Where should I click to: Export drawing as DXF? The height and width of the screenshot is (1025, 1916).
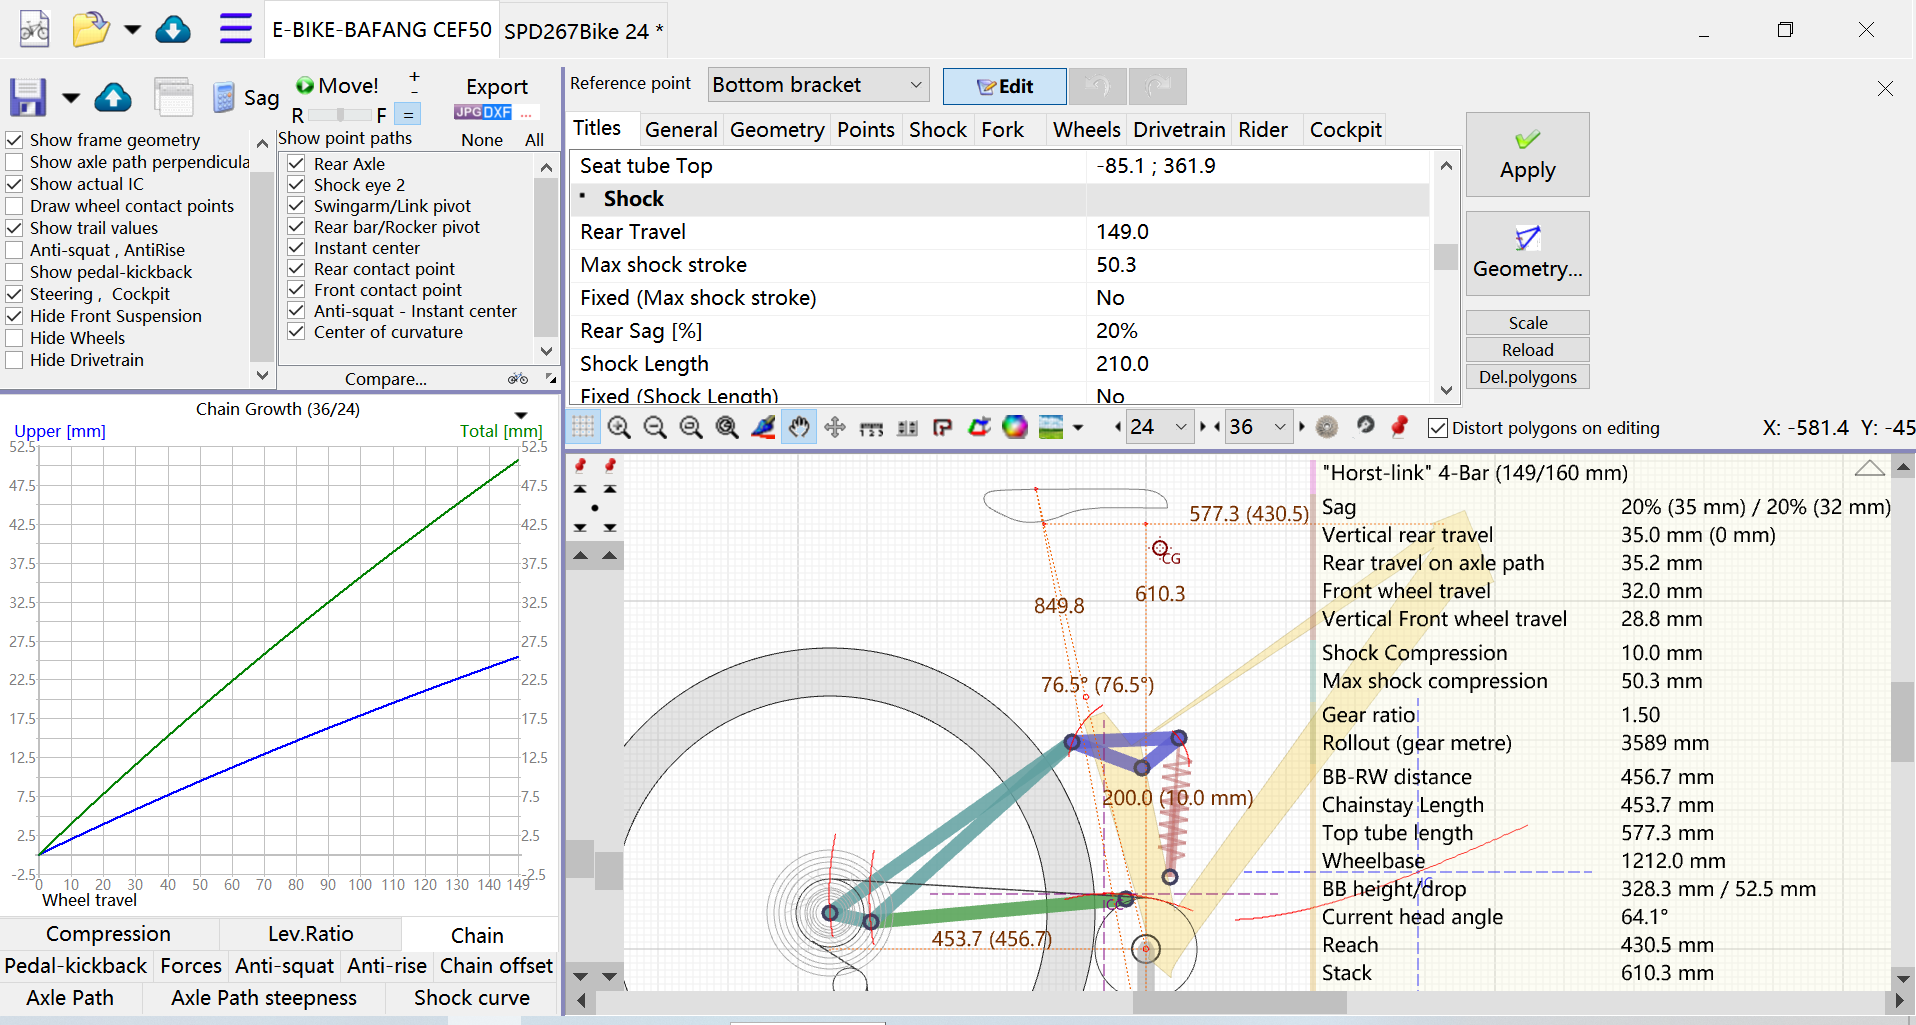(x=498, y=112)
